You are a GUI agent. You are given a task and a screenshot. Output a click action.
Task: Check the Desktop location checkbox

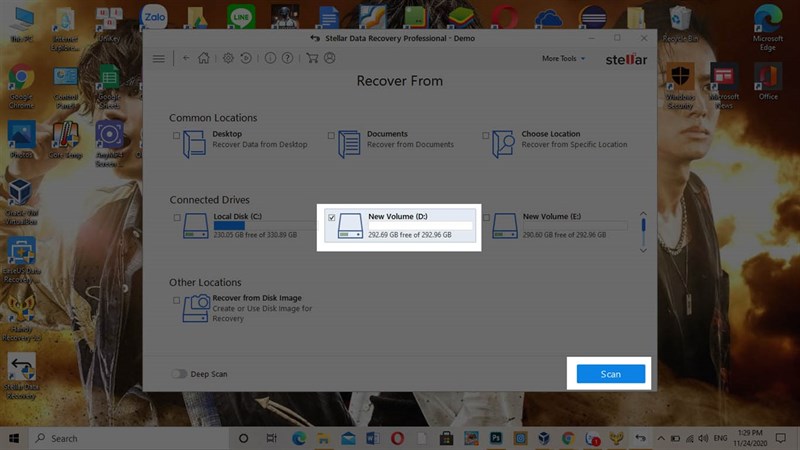(x=176, y=136)
